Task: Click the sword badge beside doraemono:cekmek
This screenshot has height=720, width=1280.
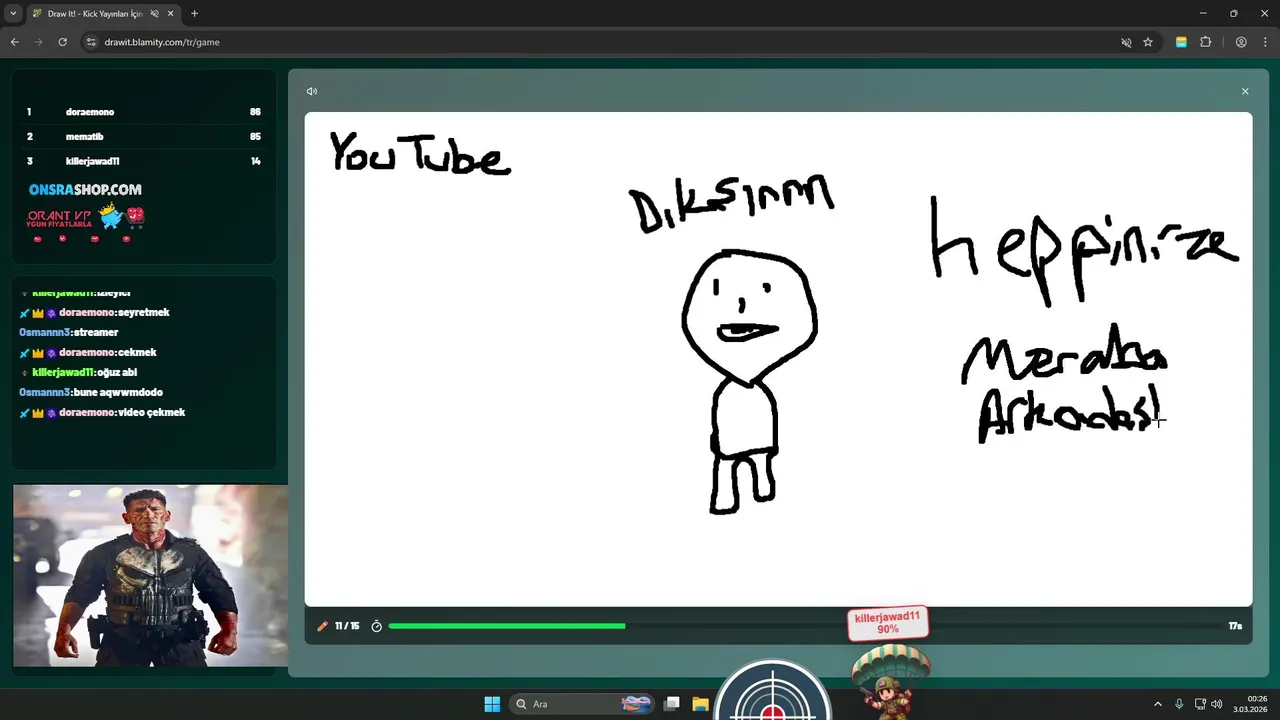Action: (x=25, y=353)
